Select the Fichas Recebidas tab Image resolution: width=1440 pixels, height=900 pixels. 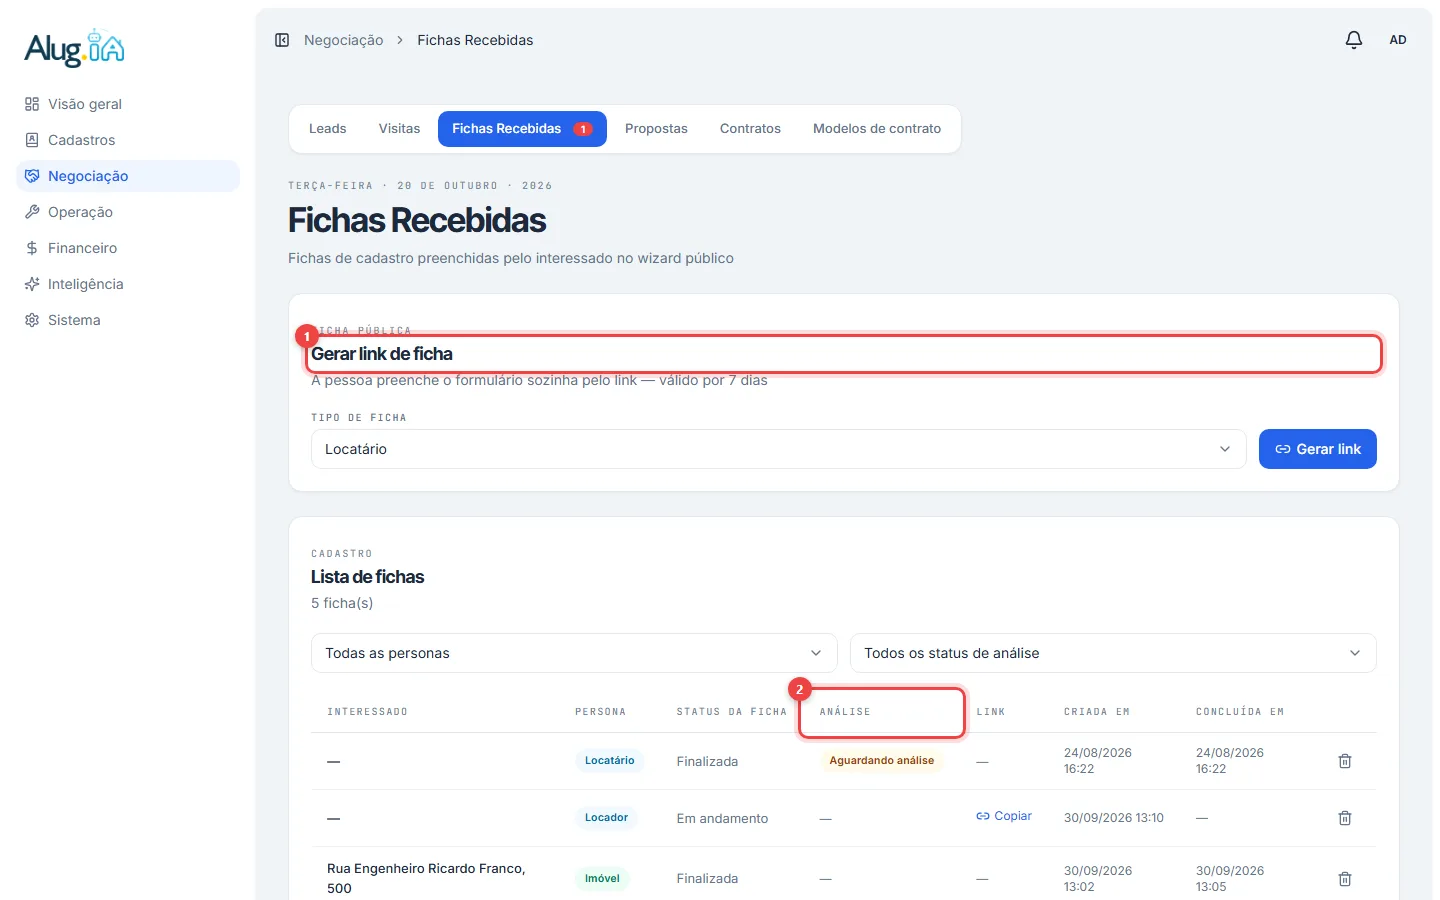coord(522,129)
